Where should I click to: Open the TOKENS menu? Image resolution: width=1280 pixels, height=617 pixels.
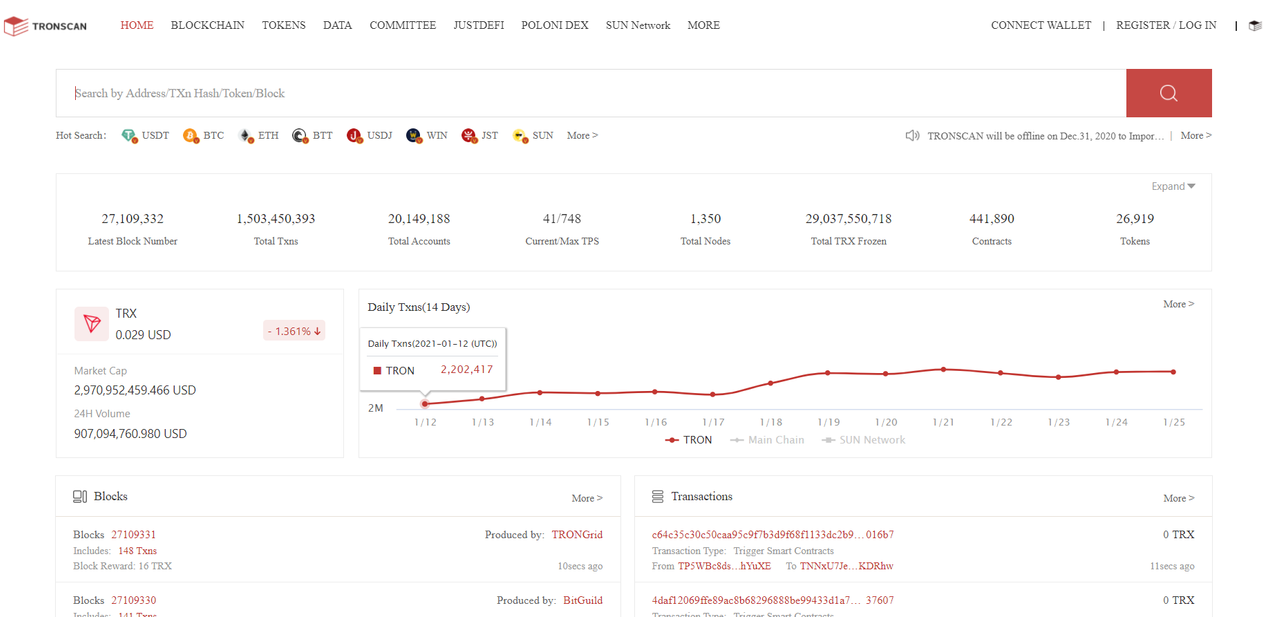284,25
